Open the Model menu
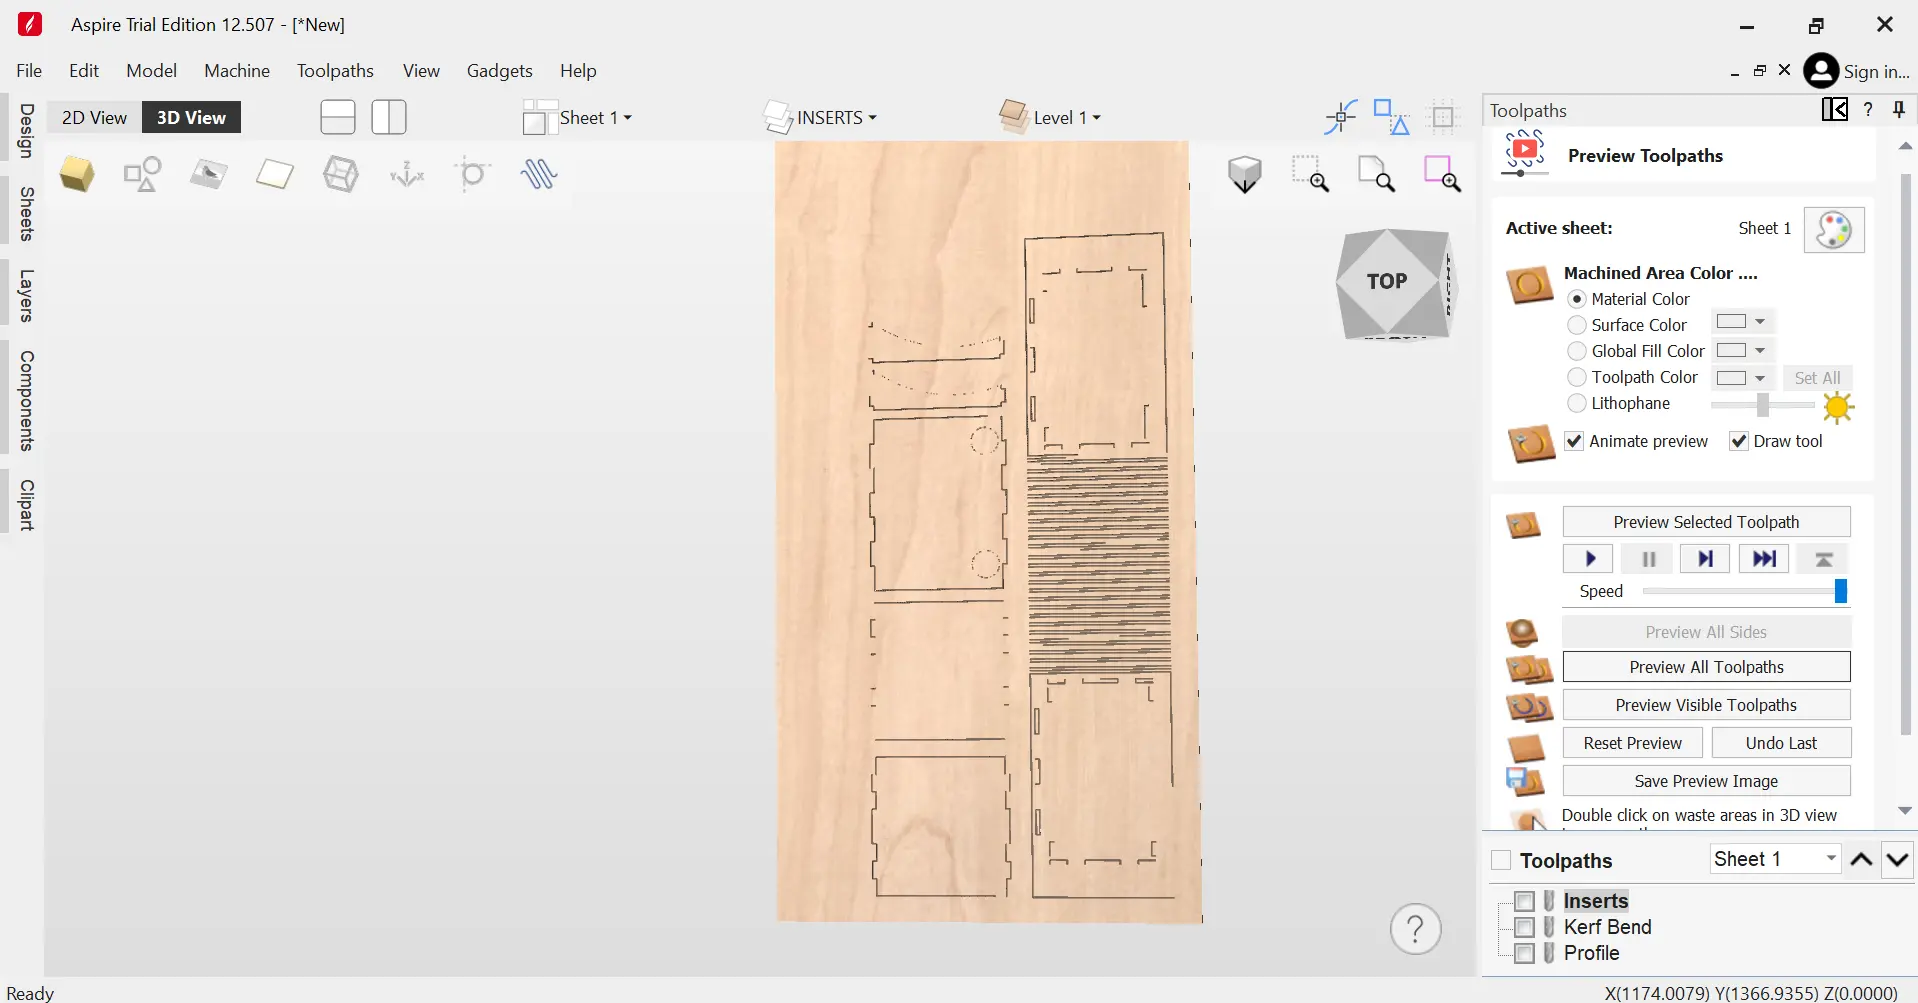This screenshot has height=1003, width=1918. click(x=151, y=71)
